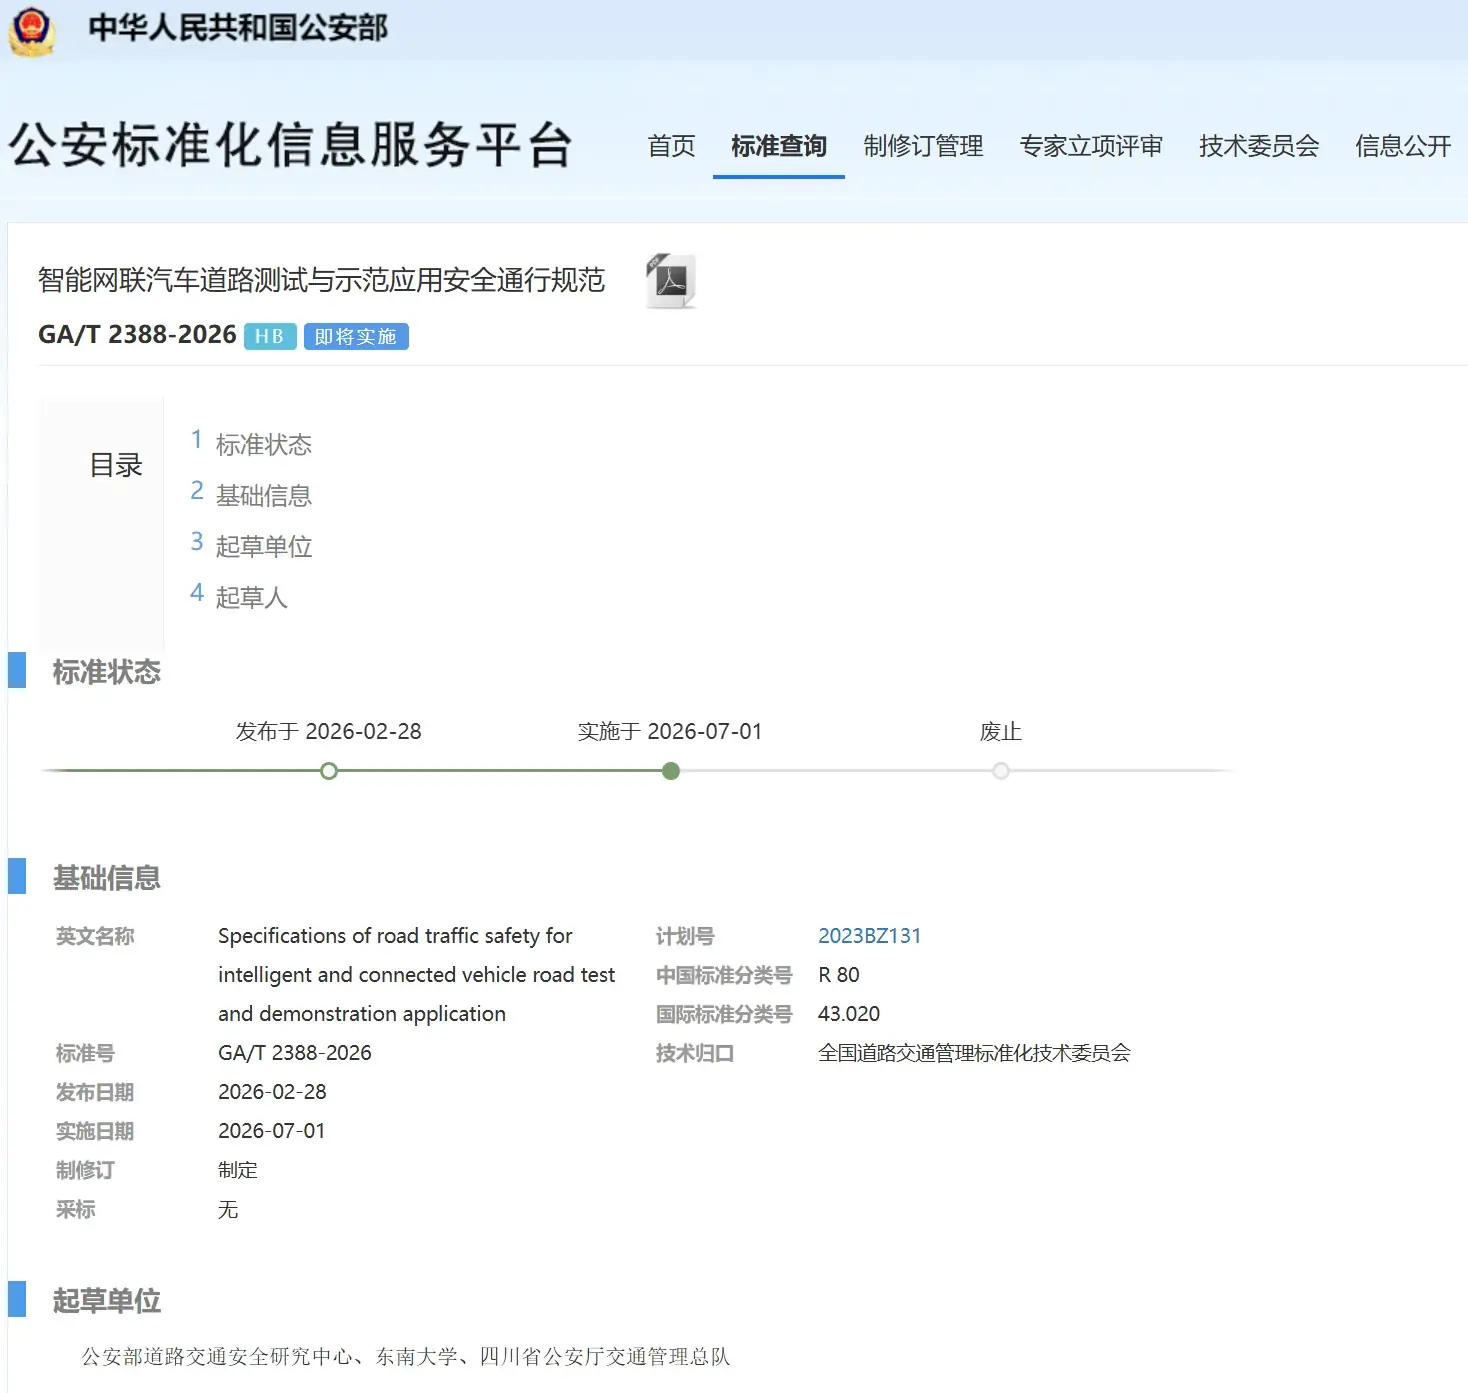Click the 起草单位 organizations text
This screenshot has height=1393, width=1468.
[406, 1357]
